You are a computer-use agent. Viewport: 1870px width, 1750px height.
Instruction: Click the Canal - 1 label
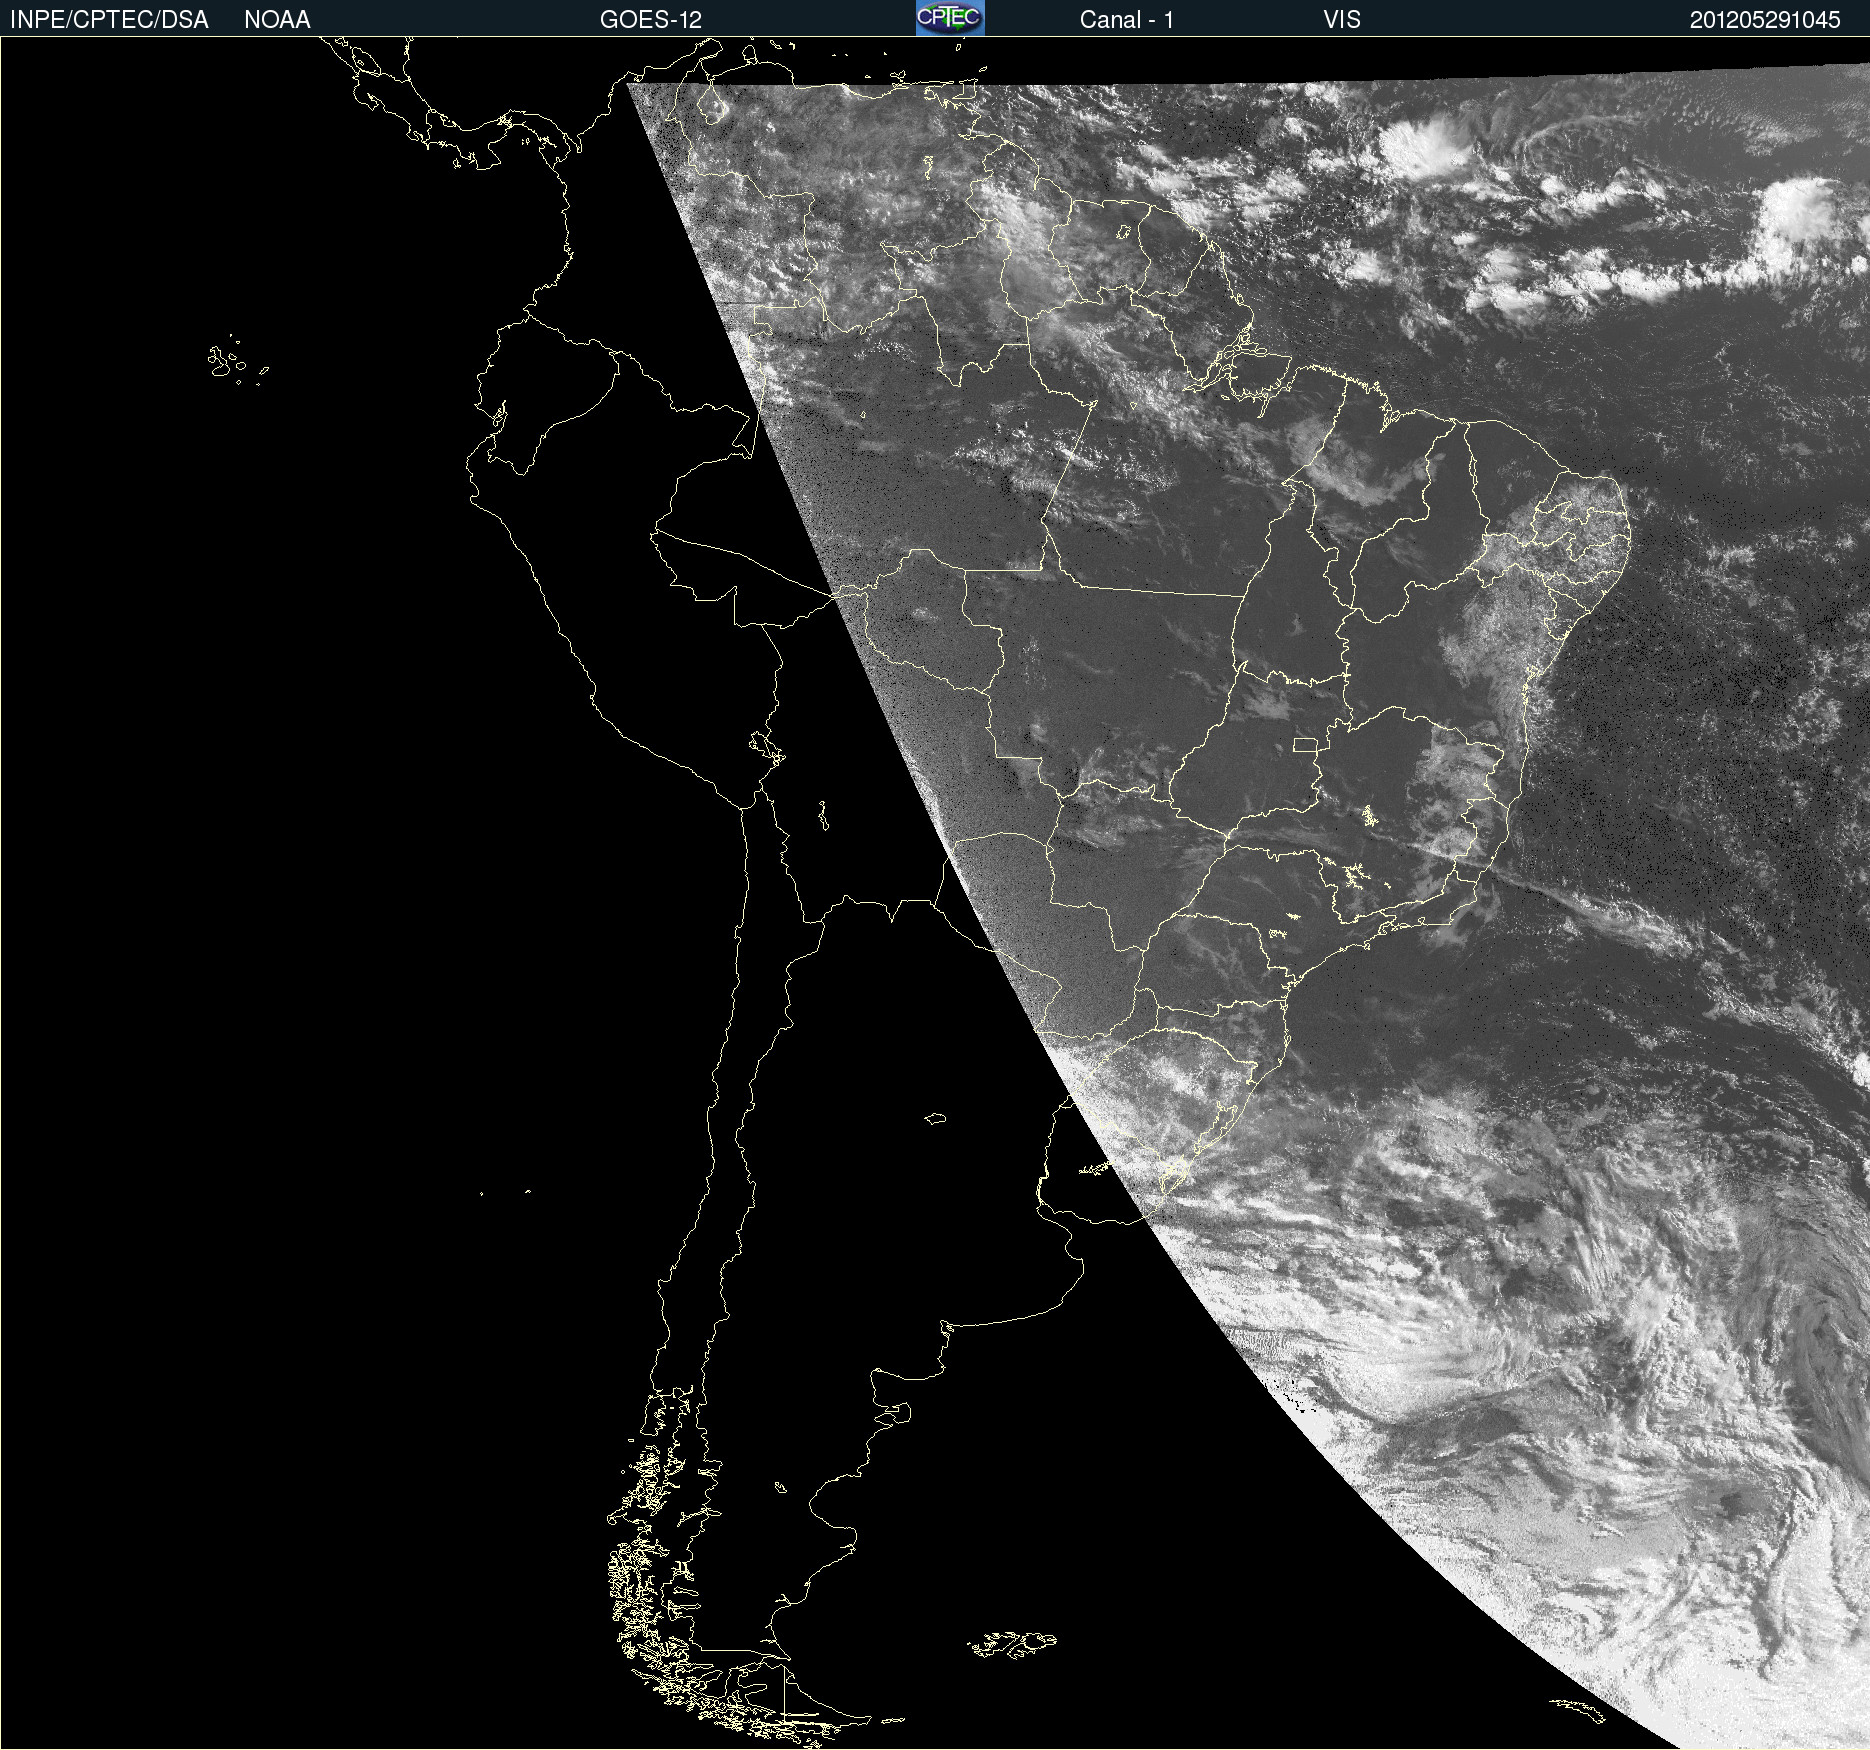pyautogui.click(x=1126, y=20)
